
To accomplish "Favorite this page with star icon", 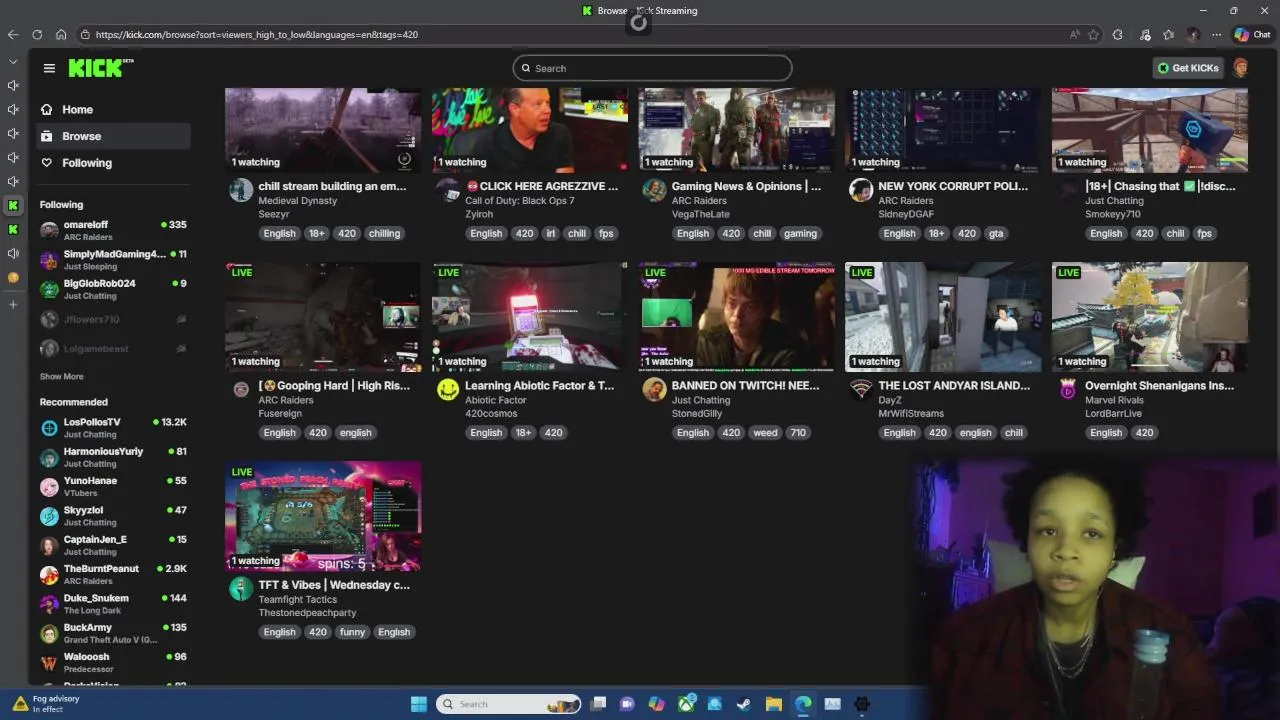I will [x=1094, y=34].
